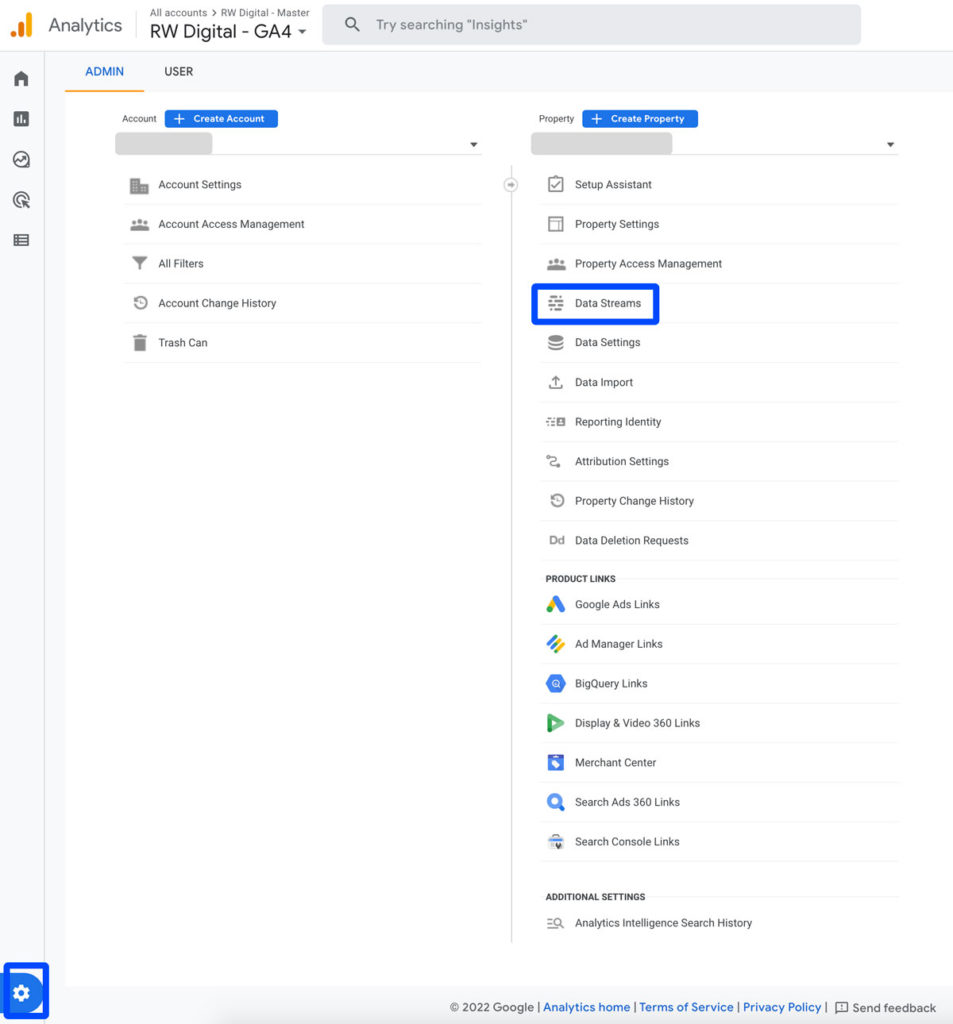Click the Attribution Settings path icon
This screenshot has height=1024, width=953.
pos(553,461)
